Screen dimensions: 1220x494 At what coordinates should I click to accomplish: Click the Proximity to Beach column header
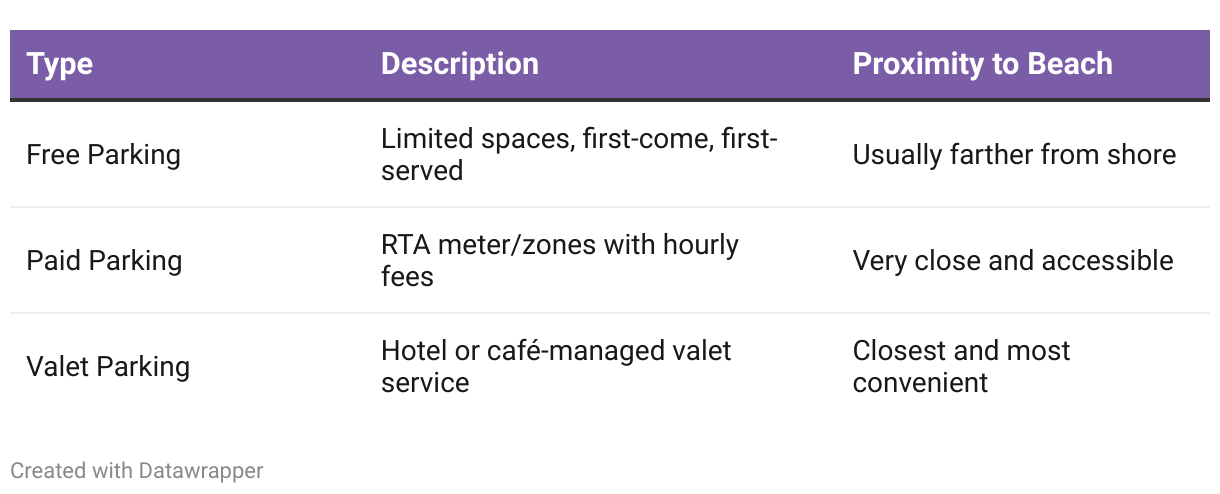[x=982, y=64]
